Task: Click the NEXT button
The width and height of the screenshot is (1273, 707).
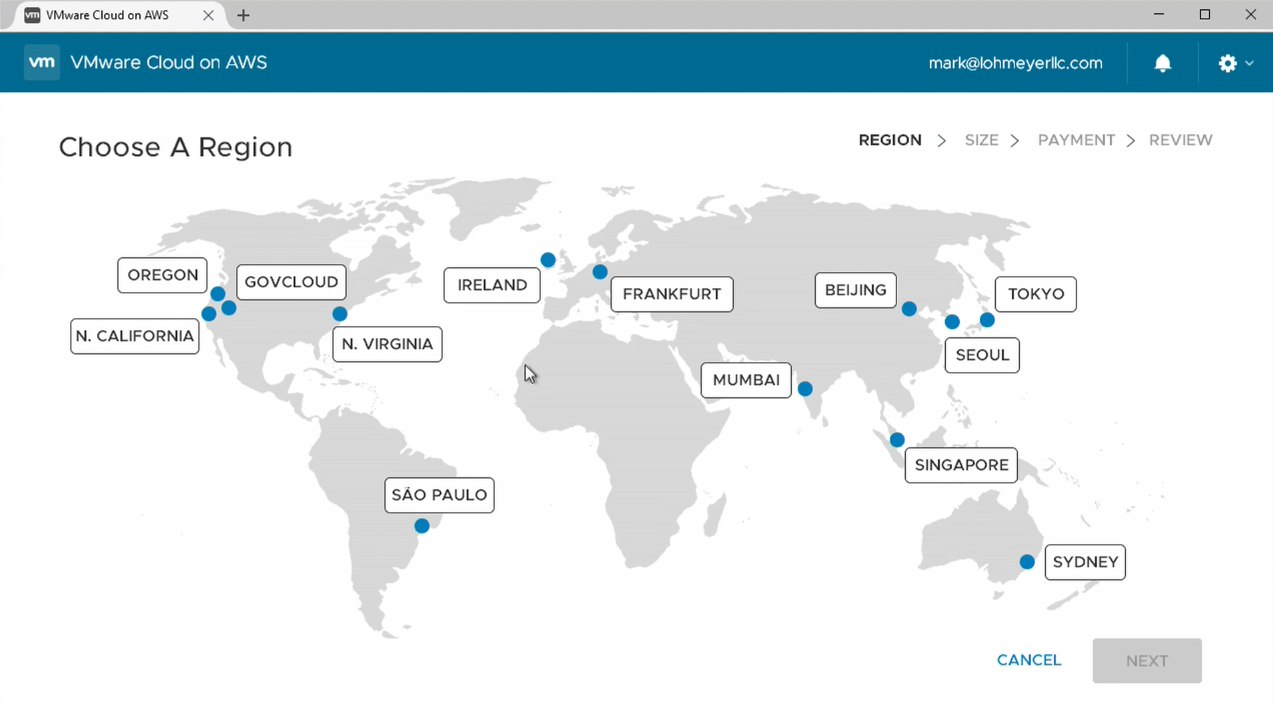Action: pos(1147,661)
